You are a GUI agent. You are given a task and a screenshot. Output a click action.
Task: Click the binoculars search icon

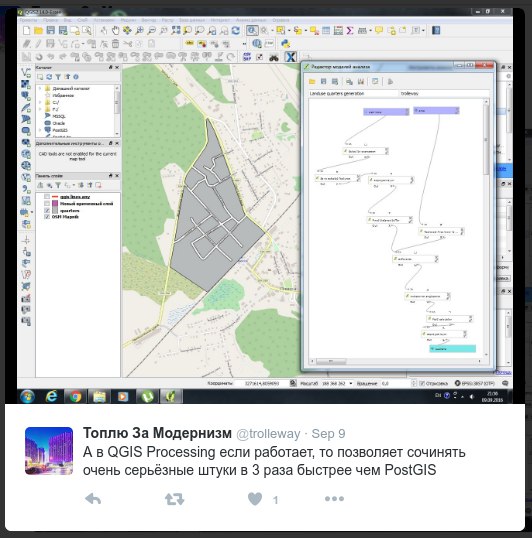(x=274, y=57)
